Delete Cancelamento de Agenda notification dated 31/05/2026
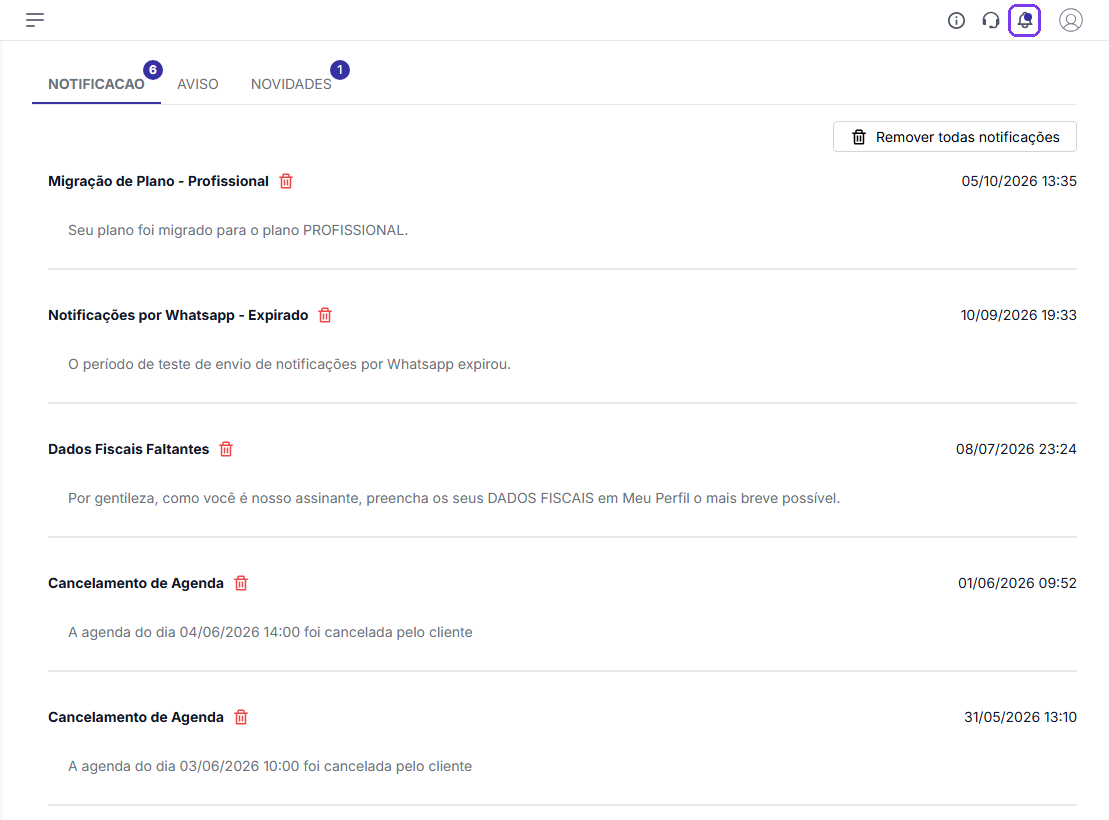The image size is (1109, 820). (241, 717)
